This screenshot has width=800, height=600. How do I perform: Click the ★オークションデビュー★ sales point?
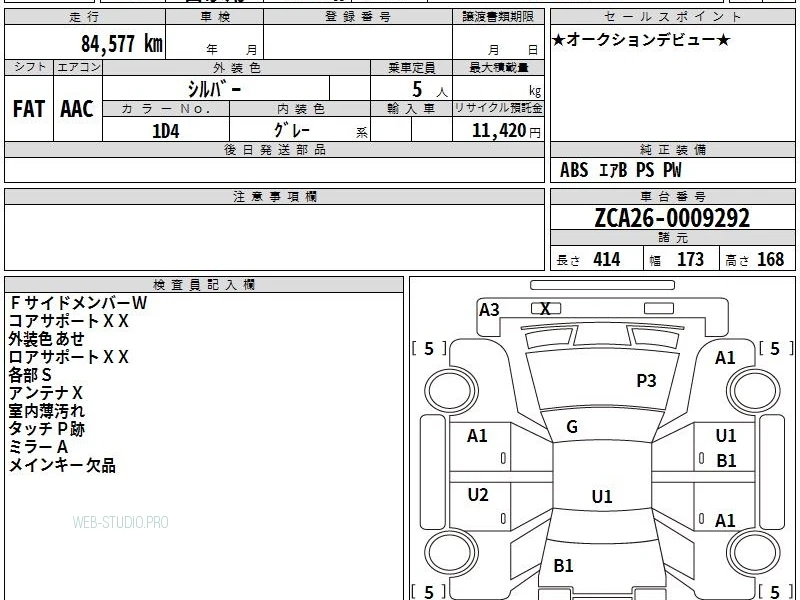pyautogui.click(x=641, y=40)
